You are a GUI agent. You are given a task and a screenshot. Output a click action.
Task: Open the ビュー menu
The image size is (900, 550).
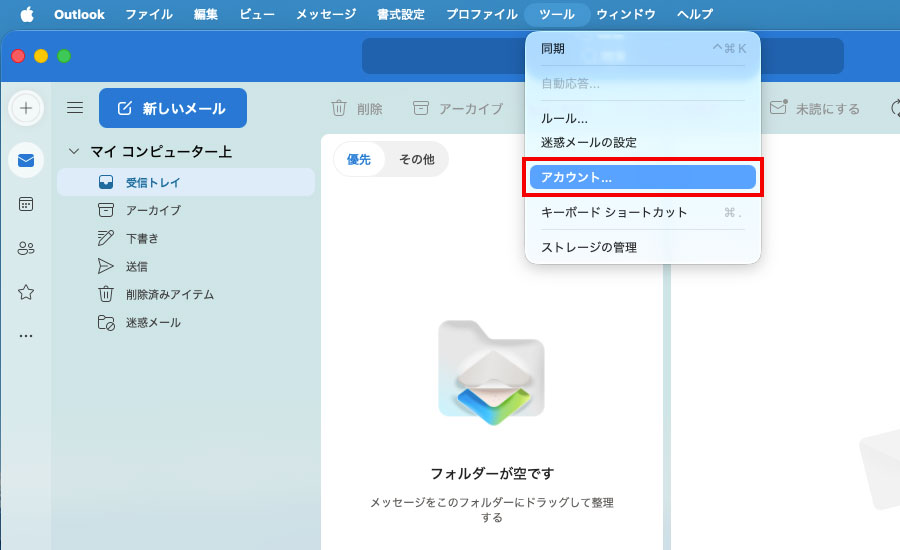point(257,14)
